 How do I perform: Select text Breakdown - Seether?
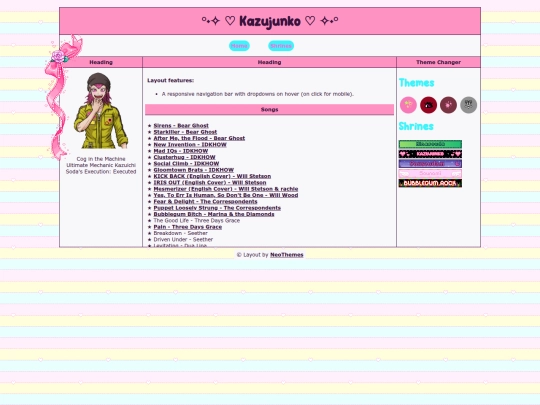(x=180, y=233)
